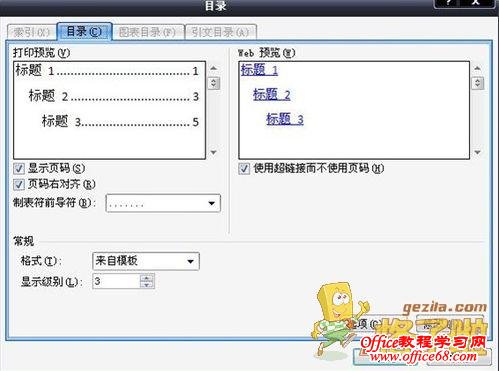Screen dimensions: 499x371
Task: Click the 标题 2 link in Web preview
Action: pos(272,94)
